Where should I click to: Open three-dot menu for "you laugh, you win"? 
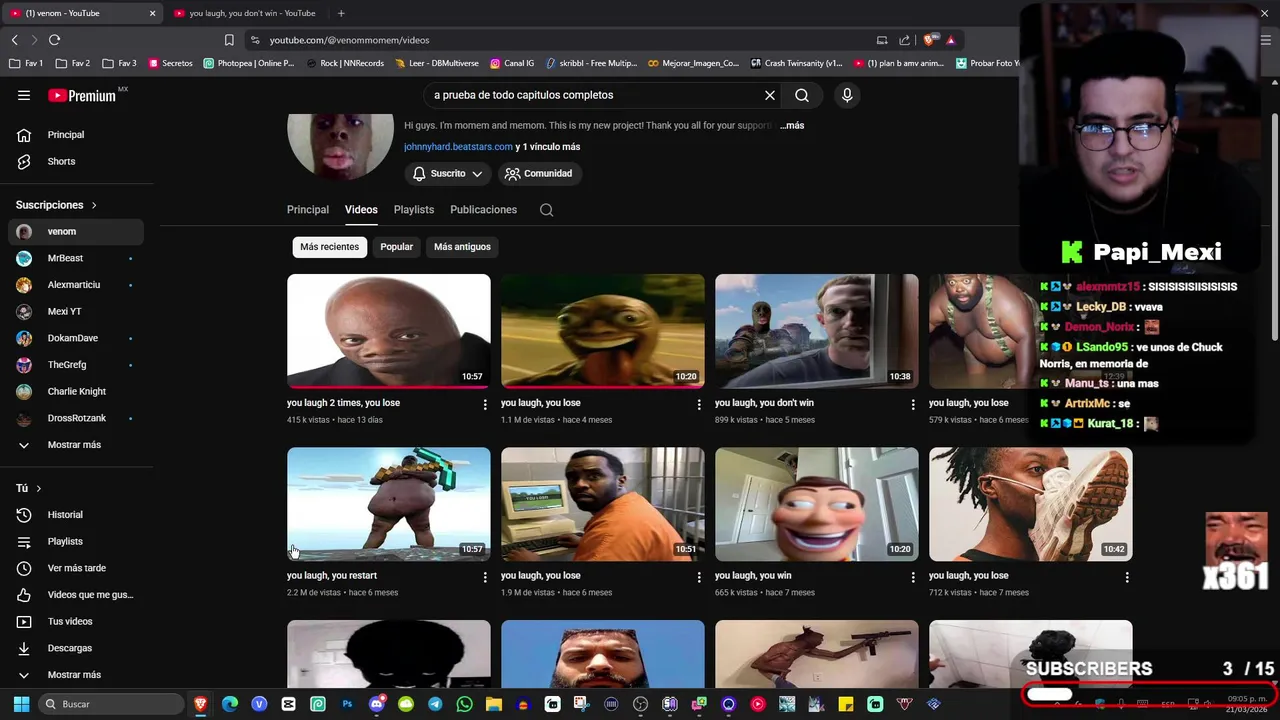[913, 577]
